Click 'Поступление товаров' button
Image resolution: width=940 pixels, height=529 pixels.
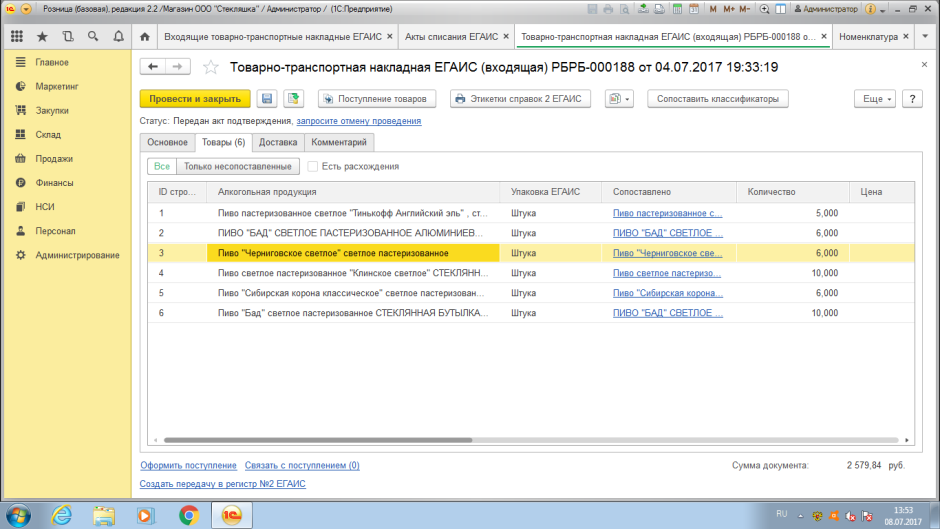(x=376, y=99)
